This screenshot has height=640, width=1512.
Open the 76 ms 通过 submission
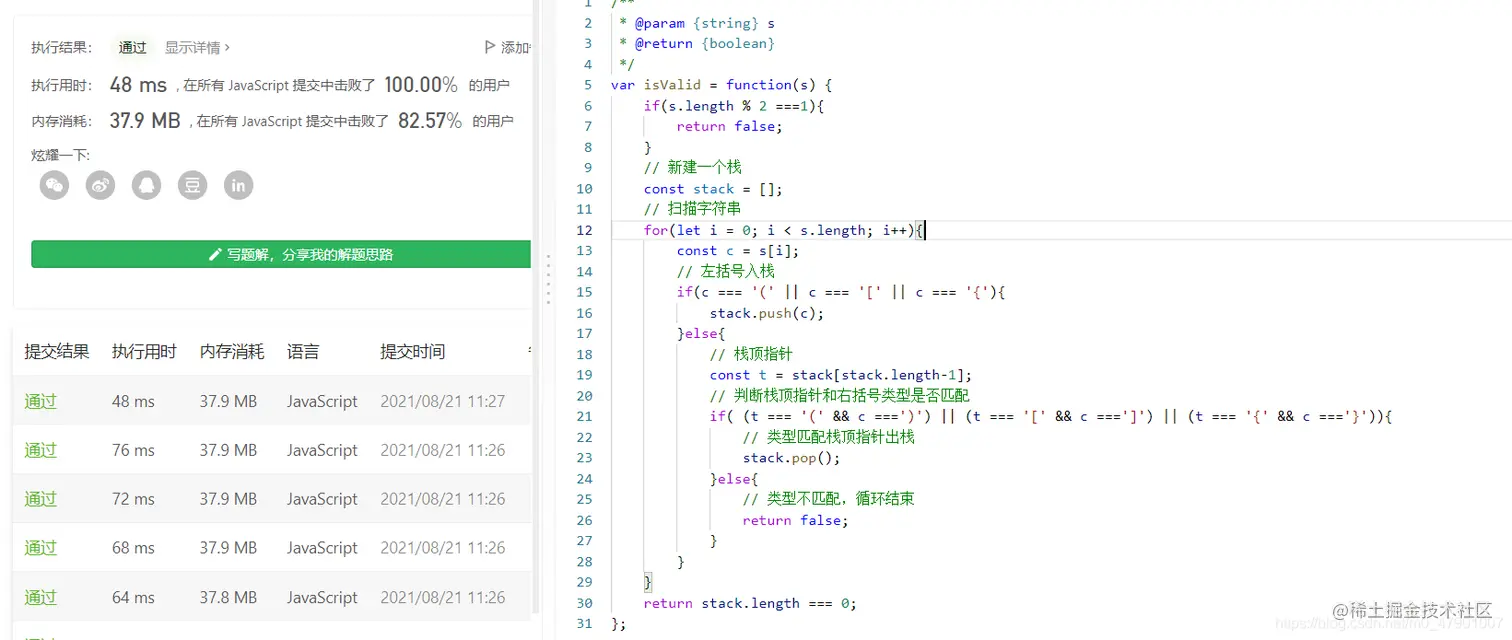point(40,450)
